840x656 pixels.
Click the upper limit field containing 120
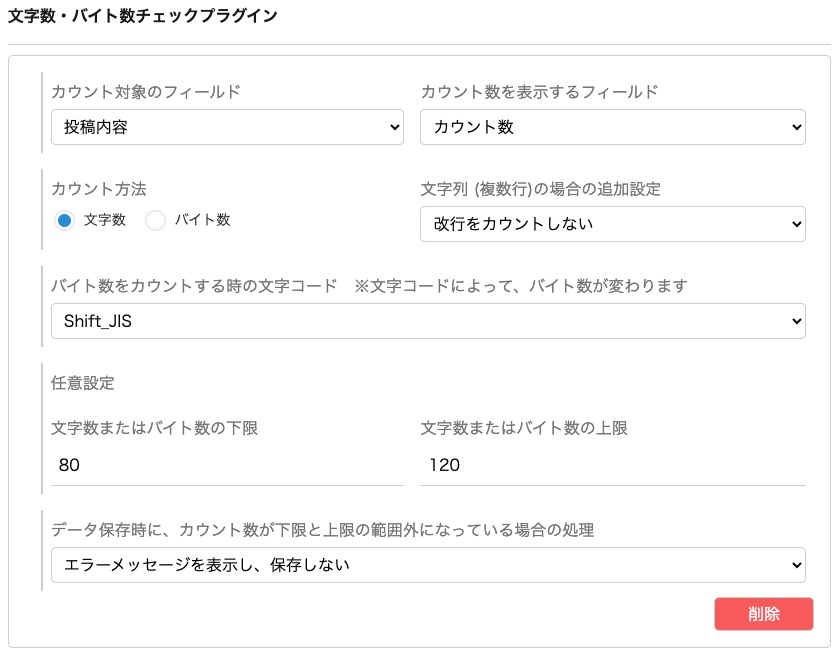pyautogui.click(x=613, y=465)
